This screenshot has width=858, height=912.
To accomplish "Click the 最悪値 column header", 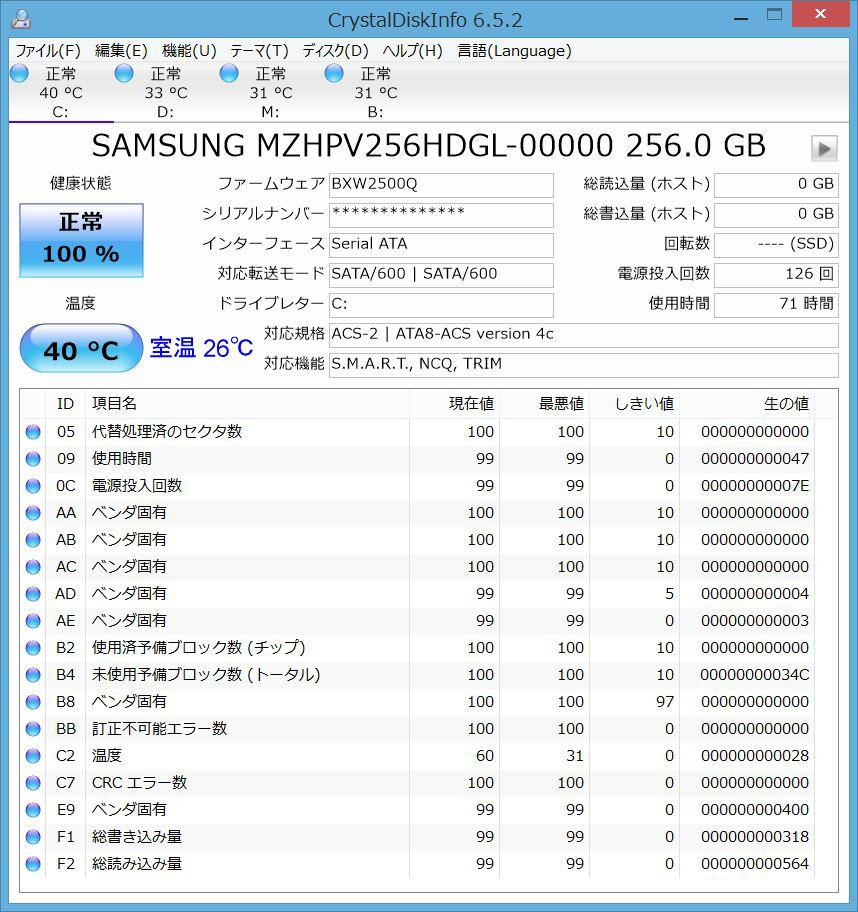I will tap(544, 404).
